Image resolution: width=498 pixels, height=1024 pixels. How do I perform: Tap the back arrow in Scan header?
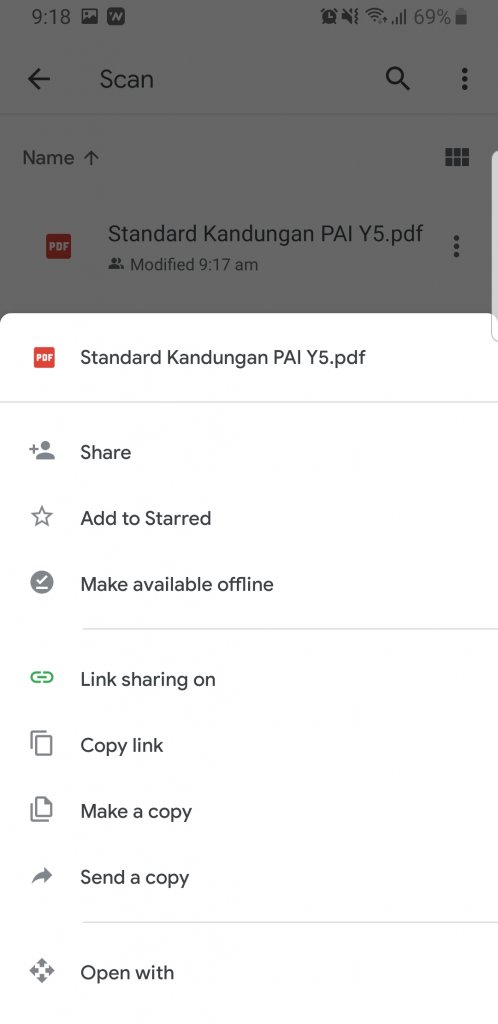point(39,79)
